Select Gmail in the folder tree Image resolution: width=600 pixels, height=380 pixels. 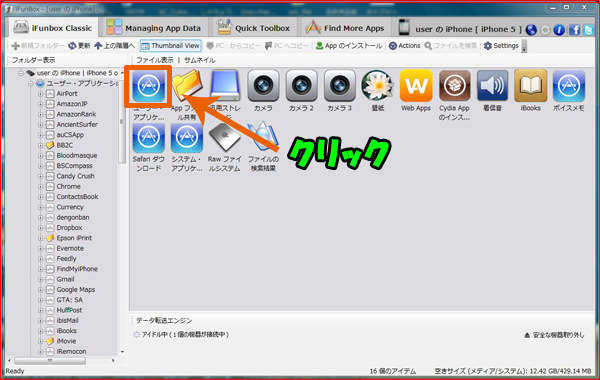[x=65, y=279]
